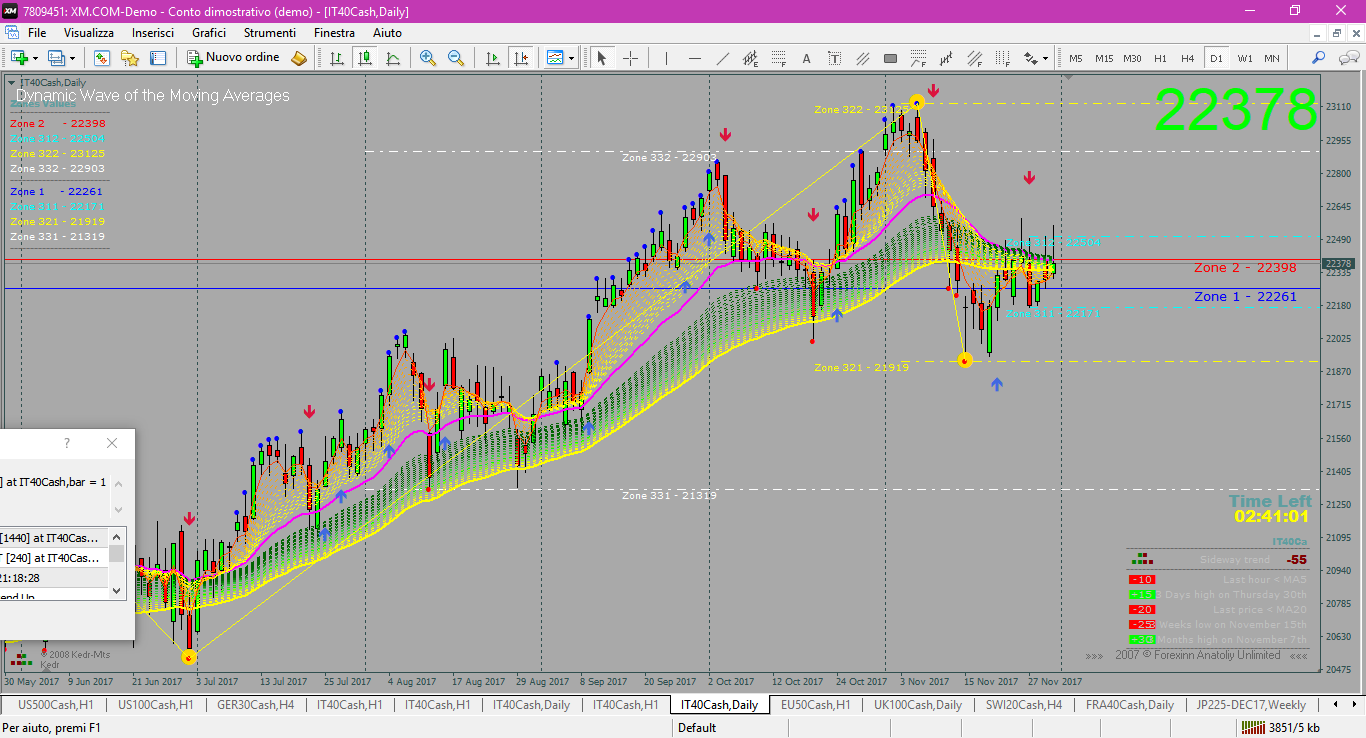Select the parallel lines channel tool
The height and width of the screenshot is (738, 1366).
click(862, 58)
